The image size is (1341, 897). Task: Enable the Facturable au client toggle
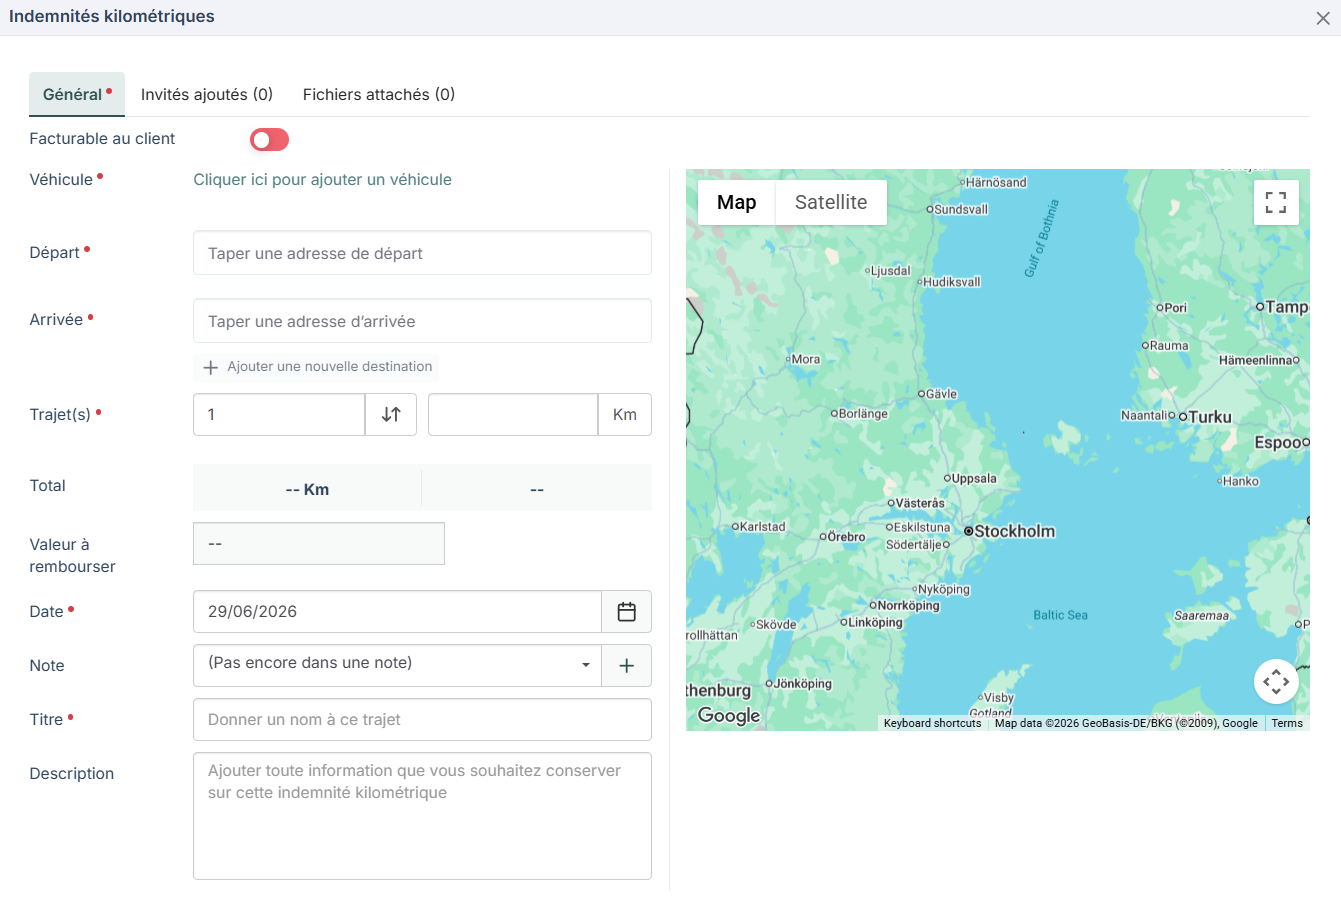pyautogui.click(x=269, y=140)
